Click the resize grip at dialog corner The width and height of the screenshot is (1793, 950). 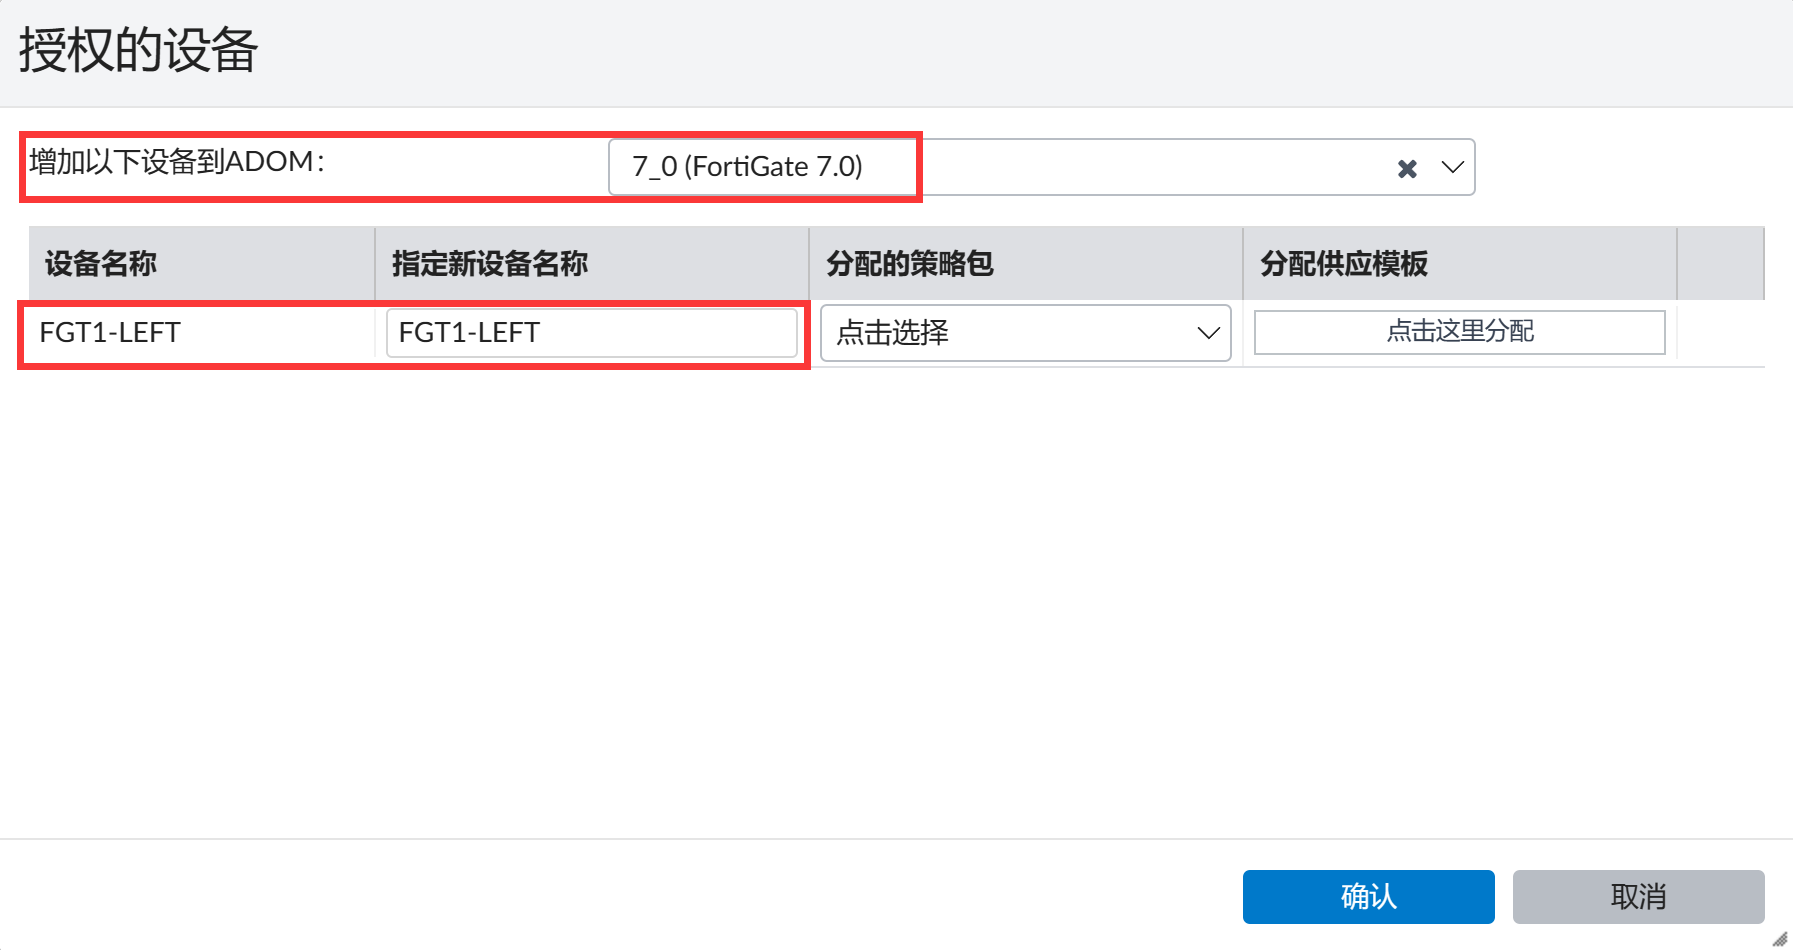tap(1780, 939)
